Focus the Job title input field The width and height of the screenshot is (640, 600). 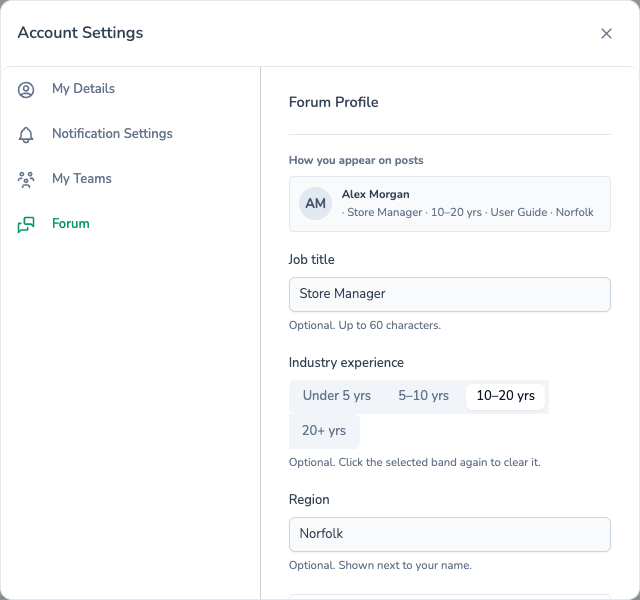click(x=450, y=294)
